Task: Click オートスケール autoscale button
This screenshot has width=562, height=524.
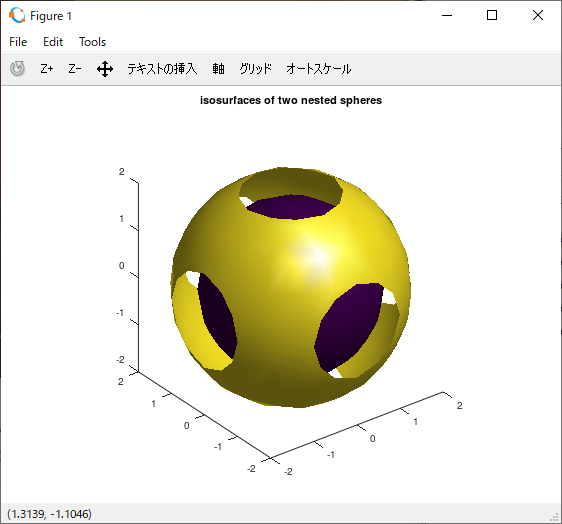Action: pos(318,68)
